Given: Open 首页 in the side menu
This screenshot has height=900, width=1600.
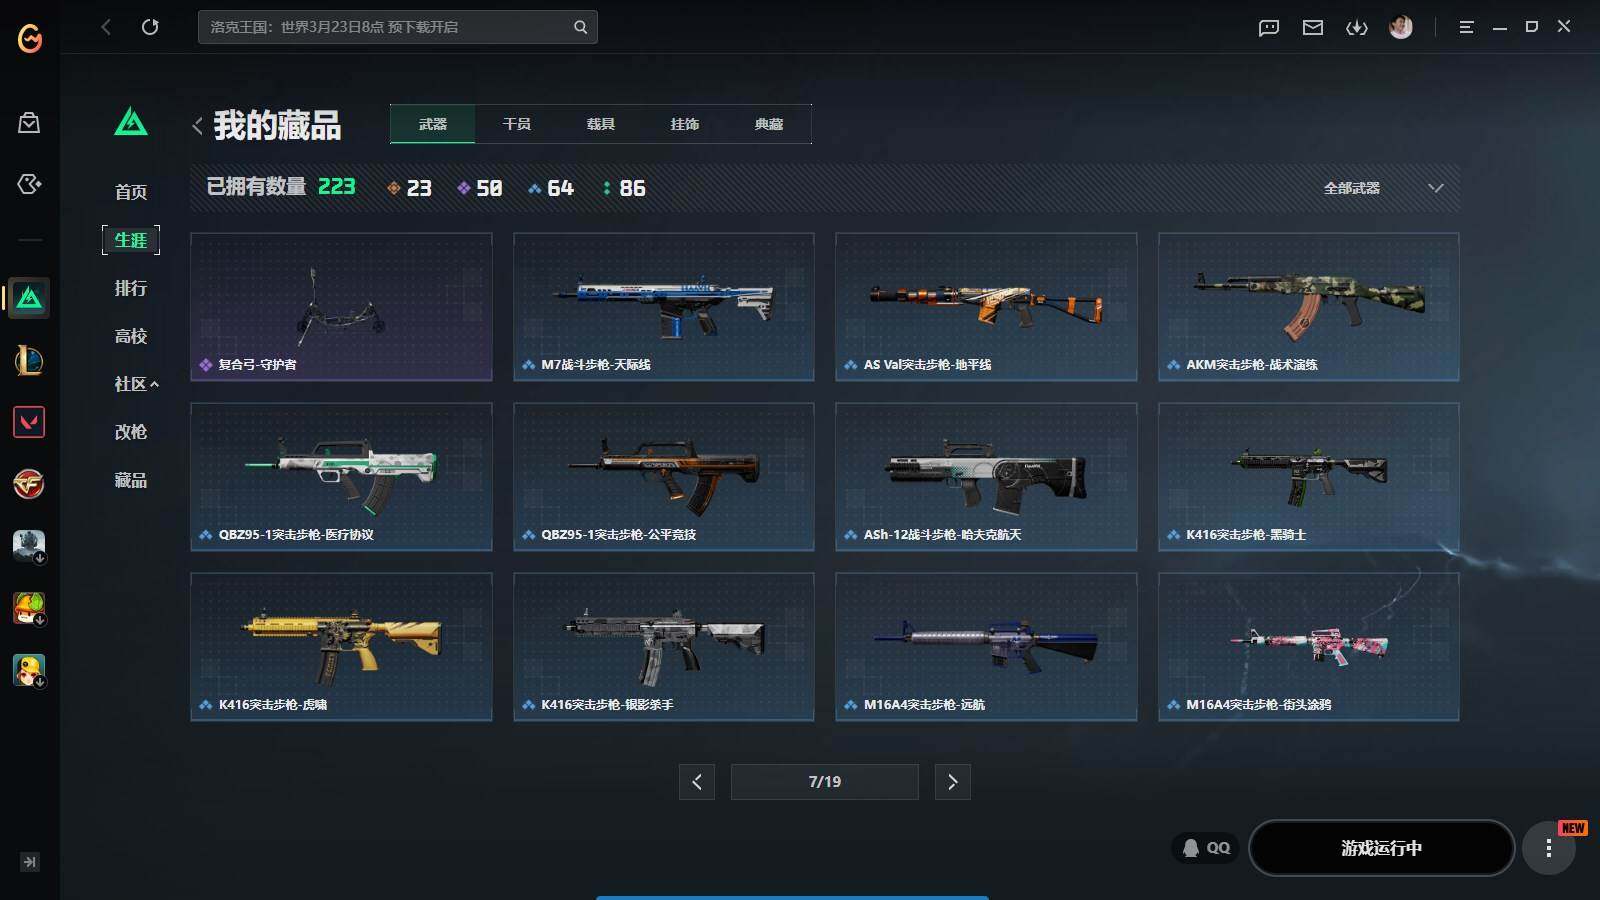Looking at the screenshot, I should pos(131,192).
